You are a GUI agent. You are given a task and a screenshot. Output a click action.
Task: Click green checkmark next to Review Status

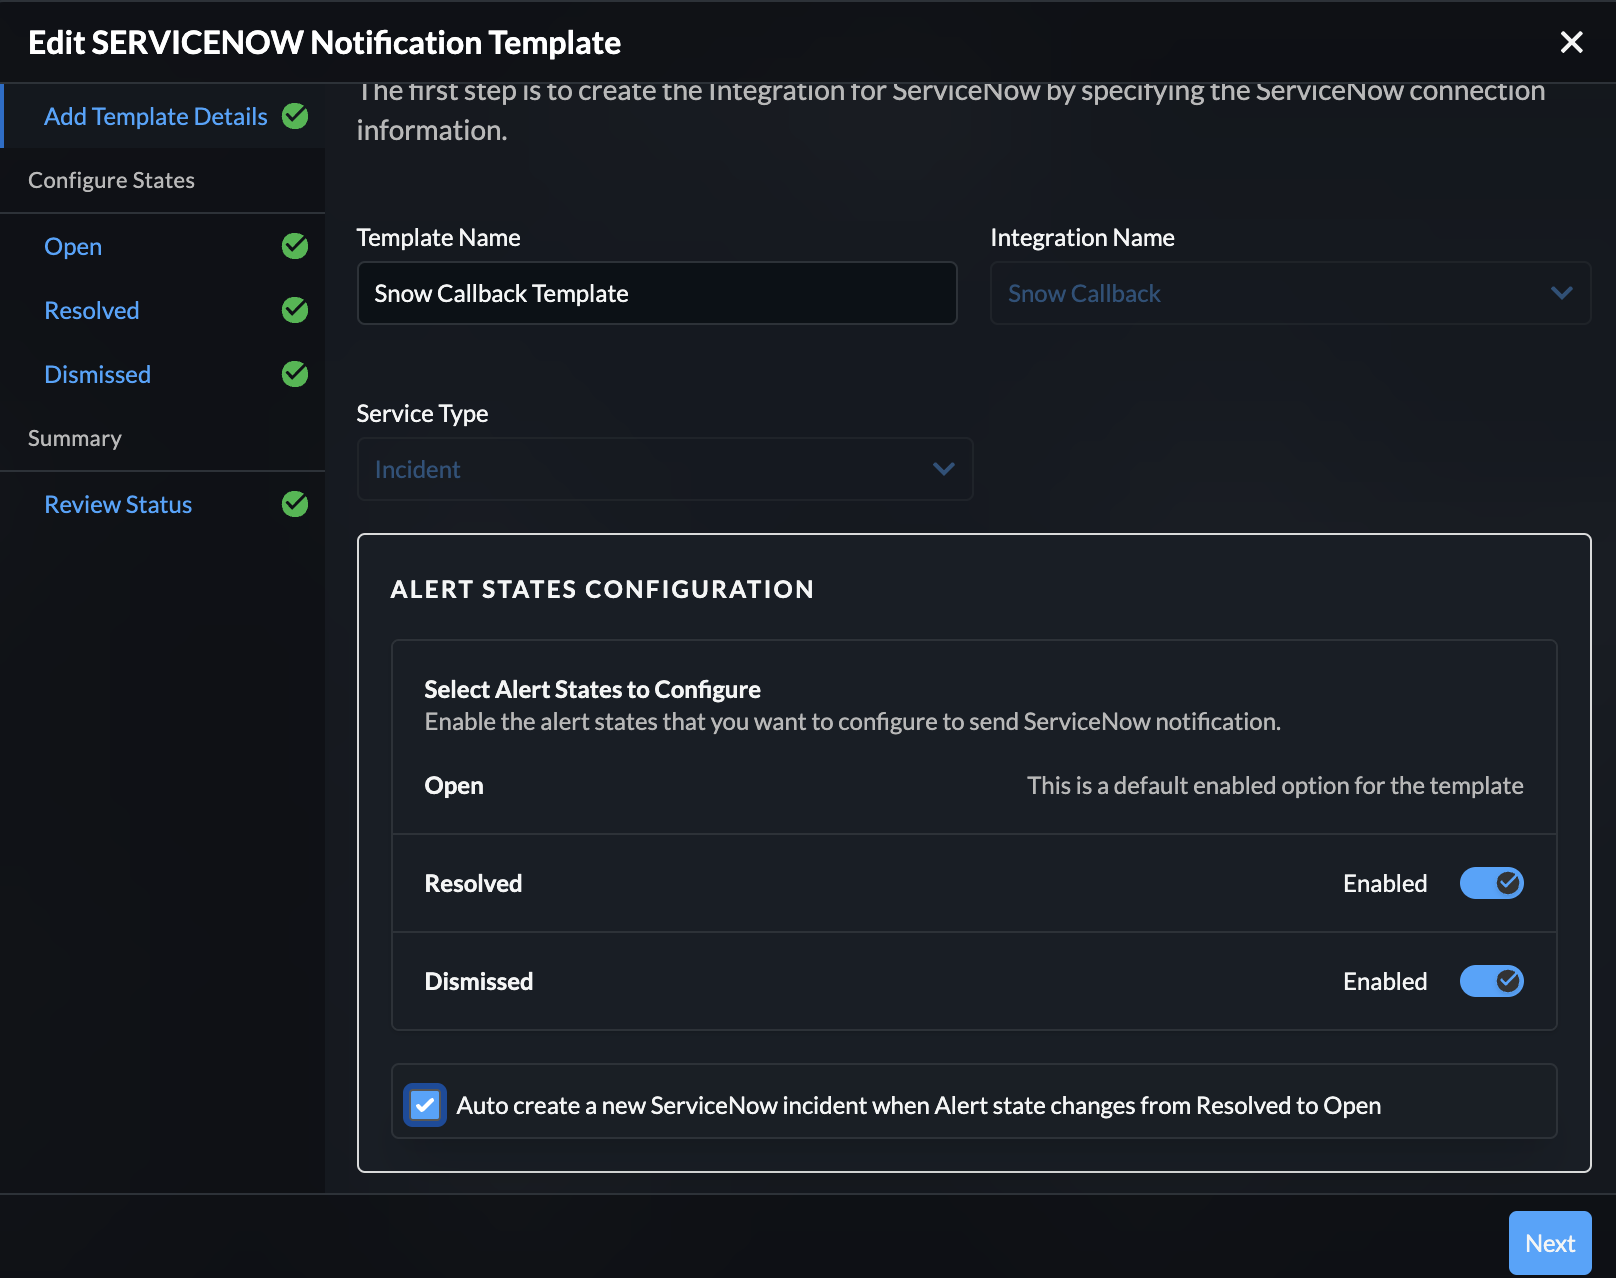click(x=295, y=504)
